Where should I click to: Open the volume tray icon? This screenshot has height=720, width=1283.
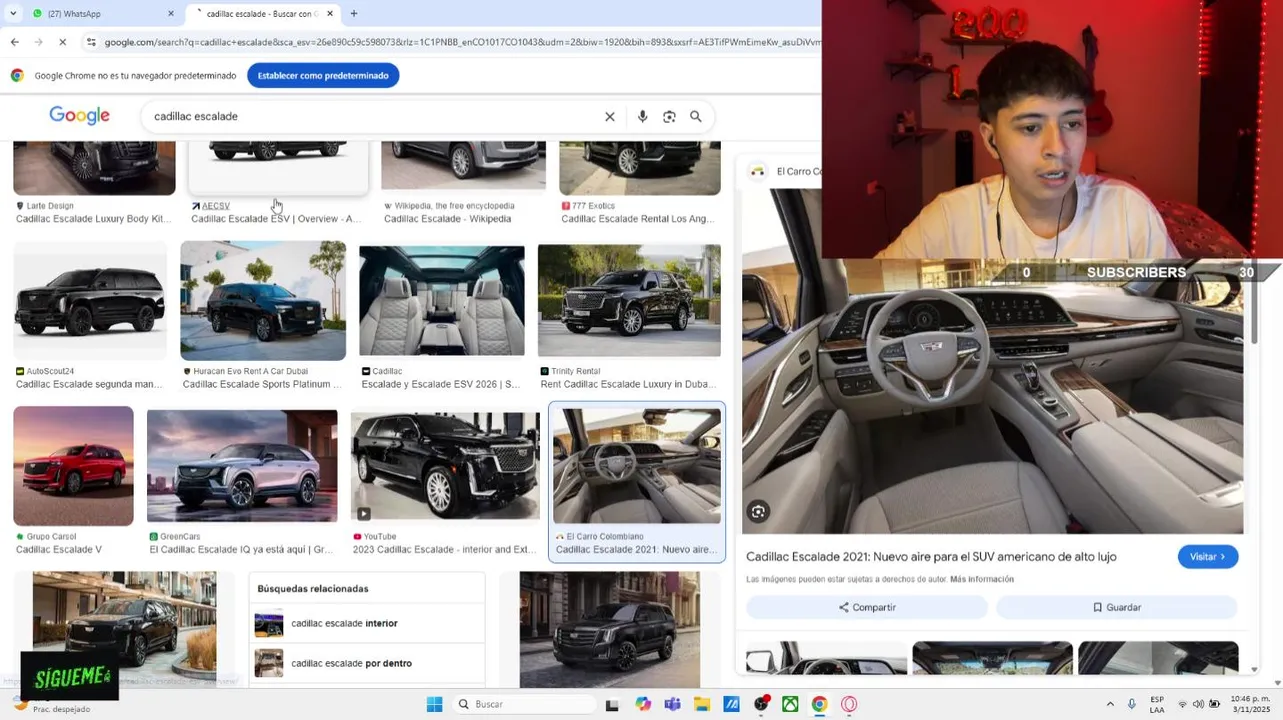(1198, 704)
